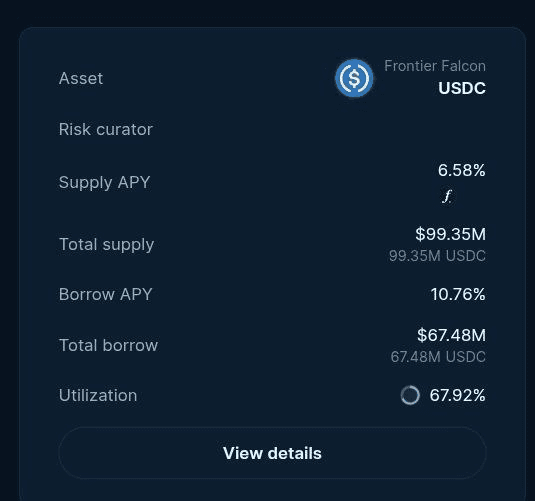
Task: Click the utilization ring indicator
Action: pyautogui.click(x=410, y=395)
